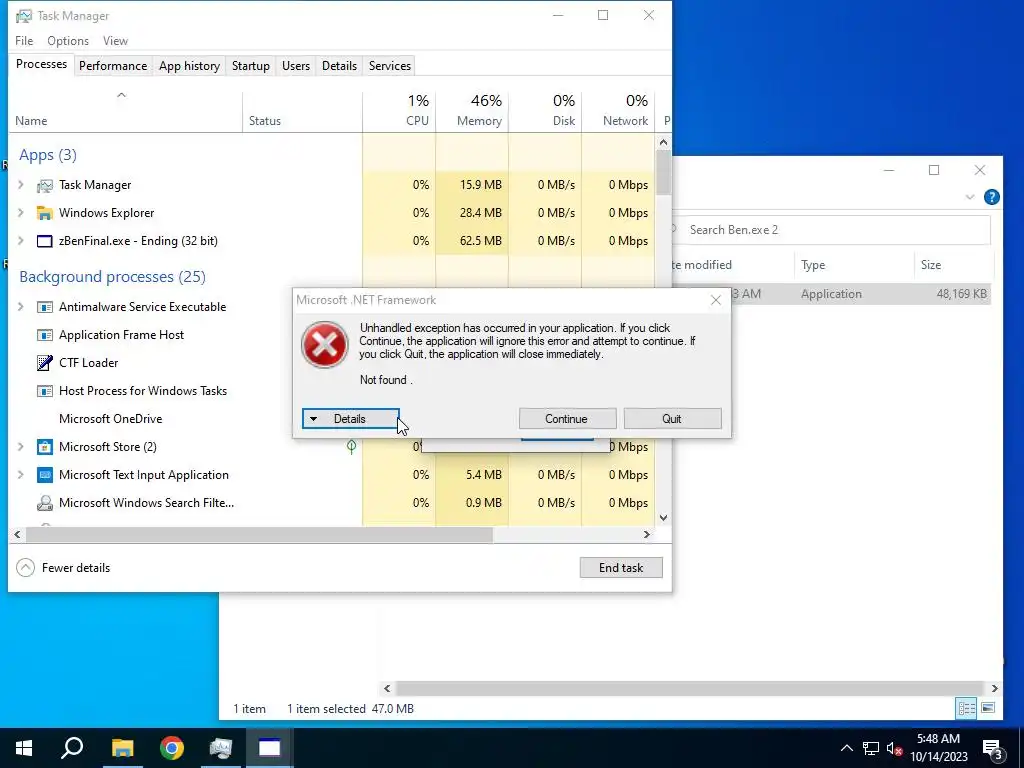Viewport: 1024px width, 768px height.
Task: Click the Application Frame Host icon
Action: [x=44, y=335]
